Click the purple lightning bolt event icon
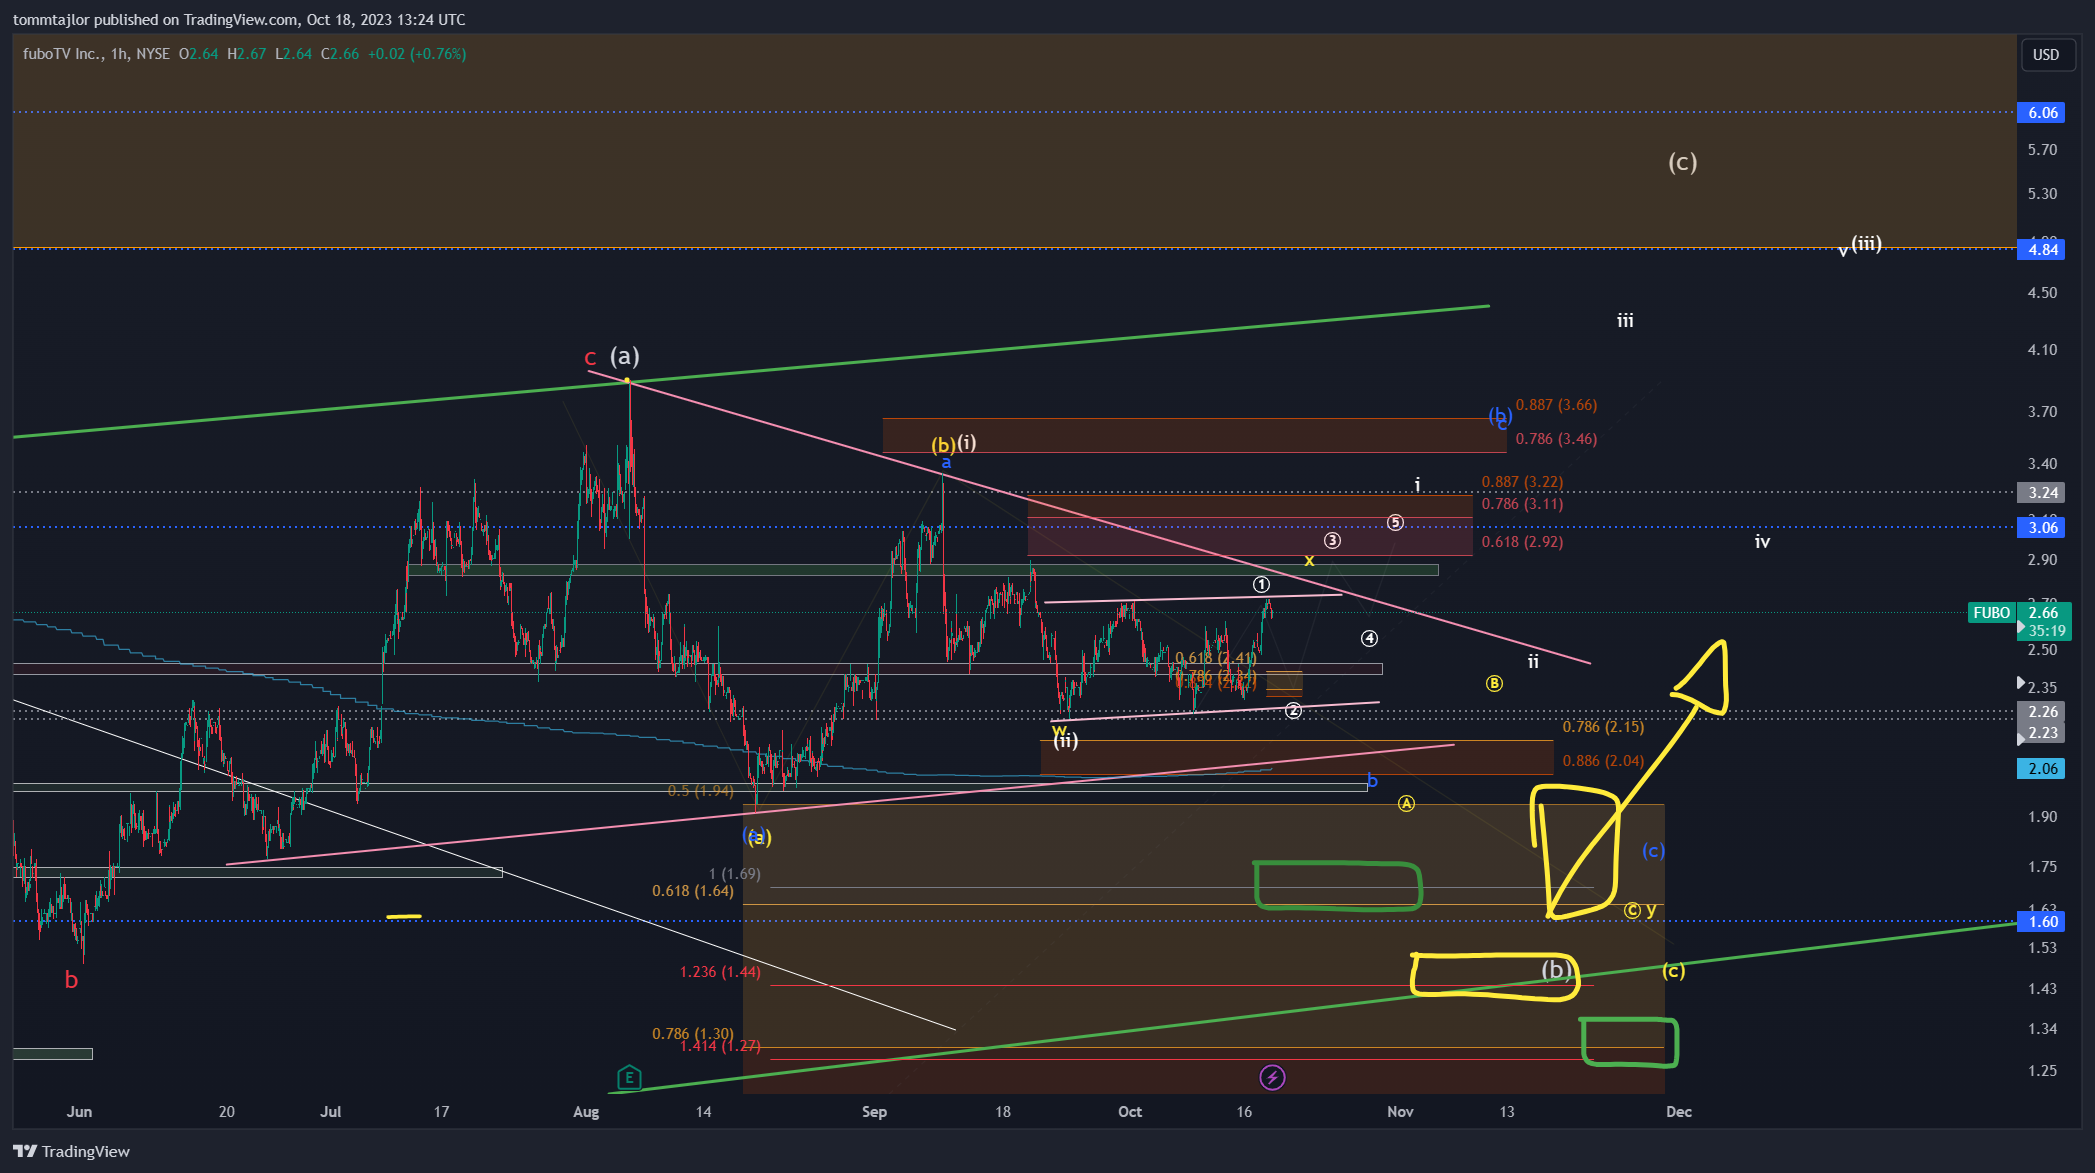The width and height of the screenshot is (2095, 1173). pyautogui.click(x=1272, y=1077)
